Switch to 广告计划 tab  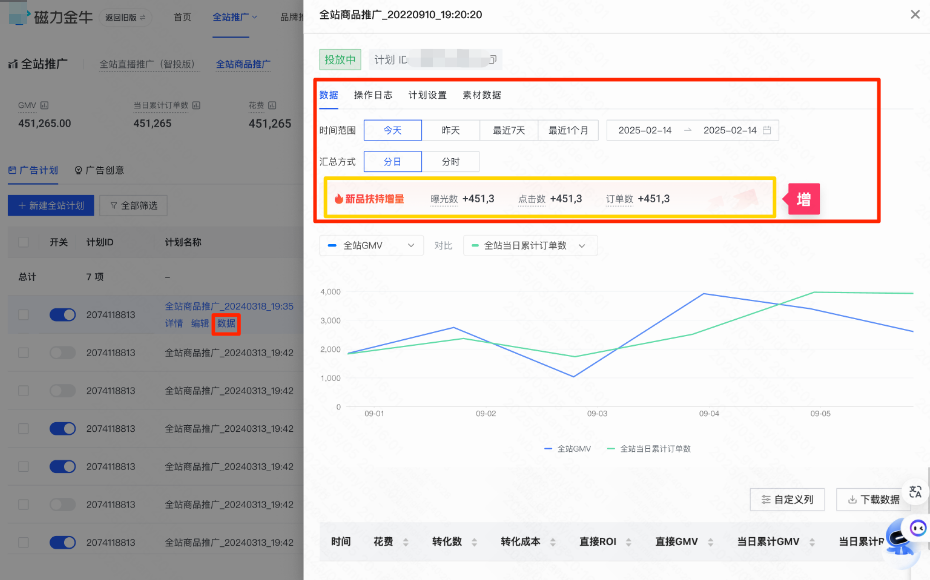[x=33, y=170]
